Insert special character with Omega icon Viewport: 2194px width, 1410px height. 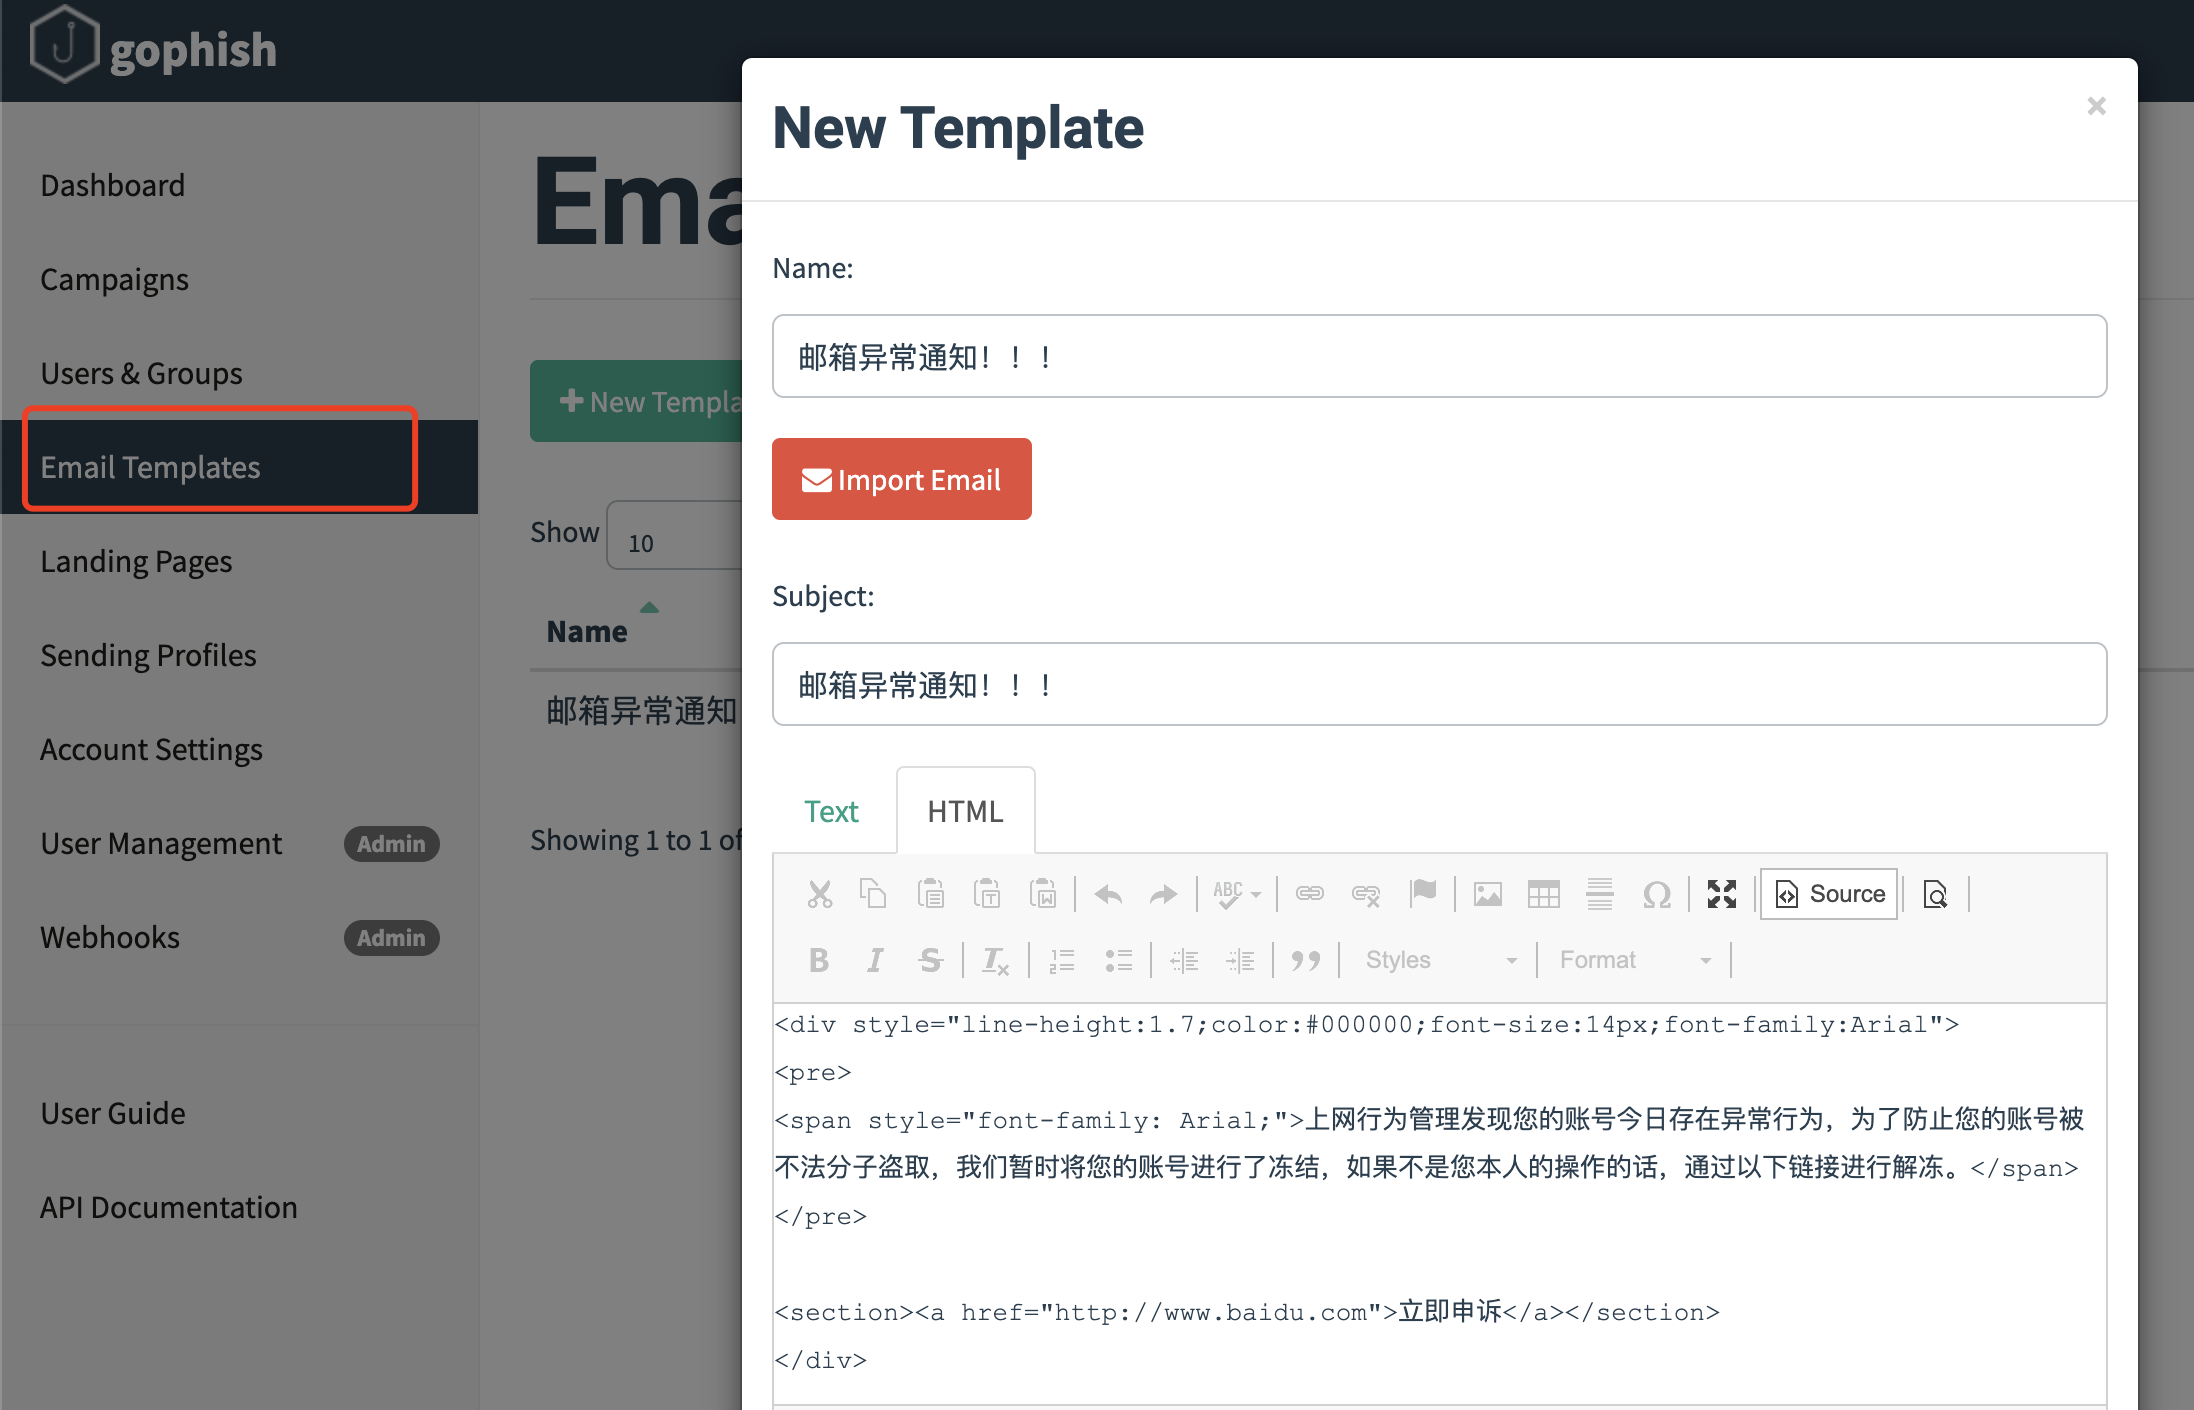click(1656, 894)
